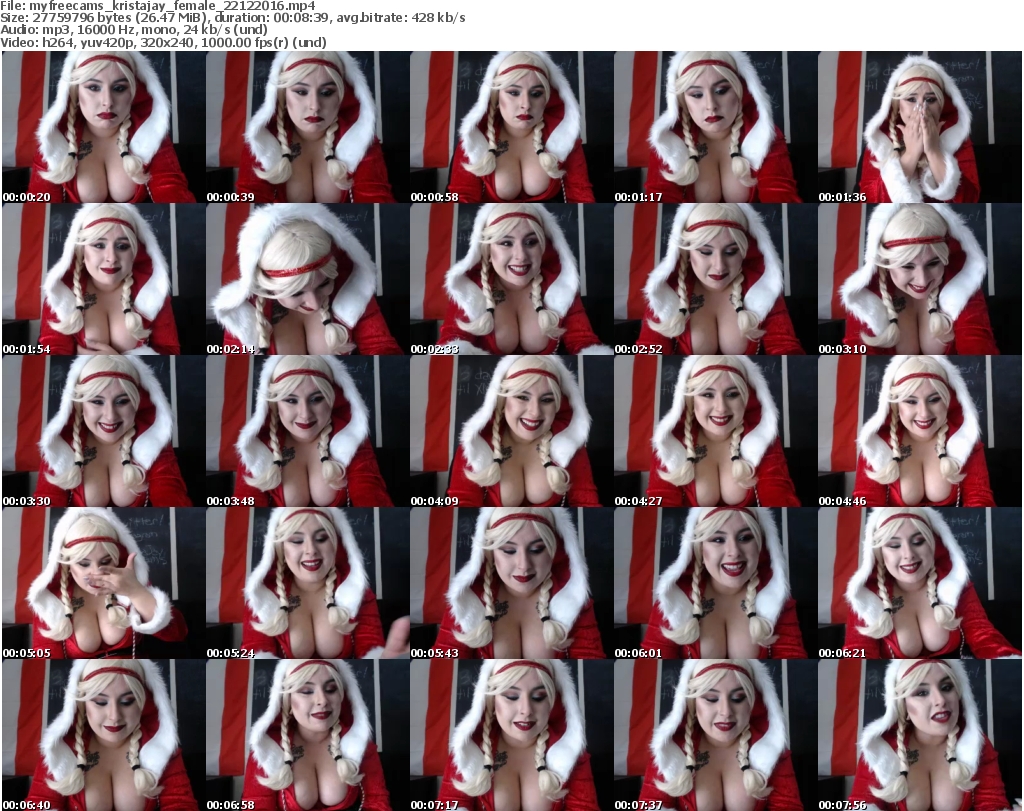
Task: Open the frame timestamped 00:01:54
Action: click(103, 279)
